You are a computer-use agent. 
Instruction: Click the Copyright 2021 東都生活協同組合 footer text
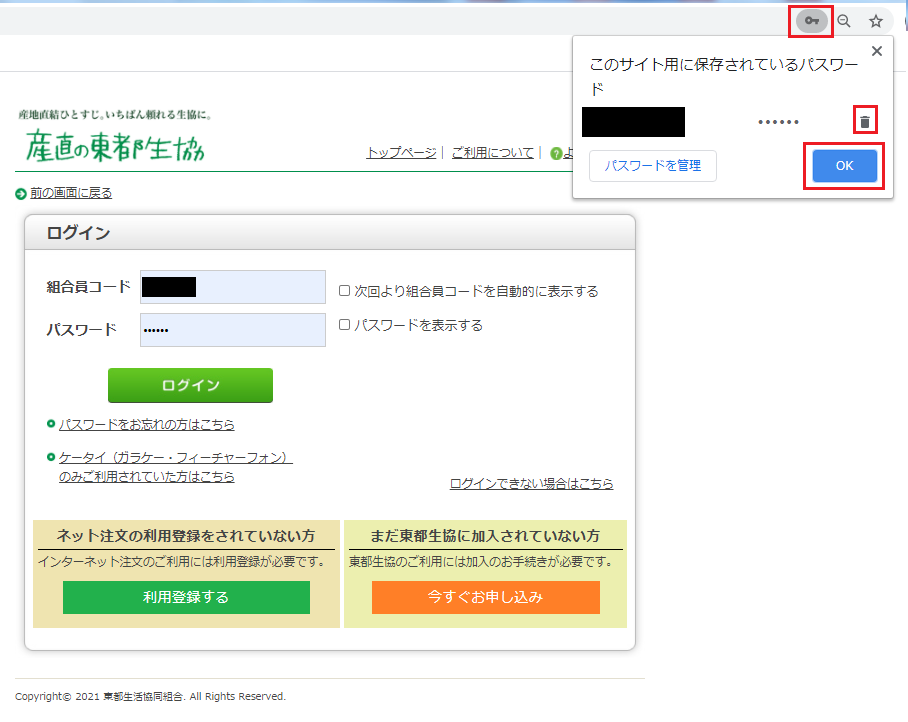point(151,696)
